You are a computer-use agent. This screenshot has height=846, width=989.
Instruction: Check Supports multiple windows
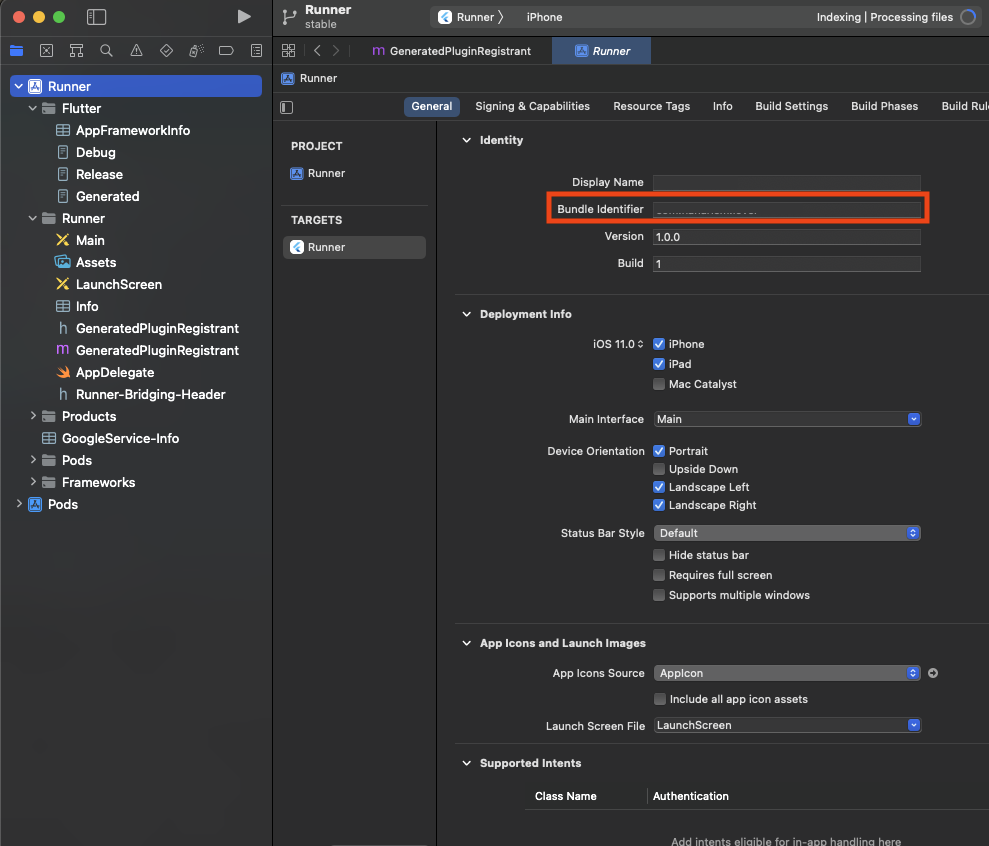tap(658, 595)
